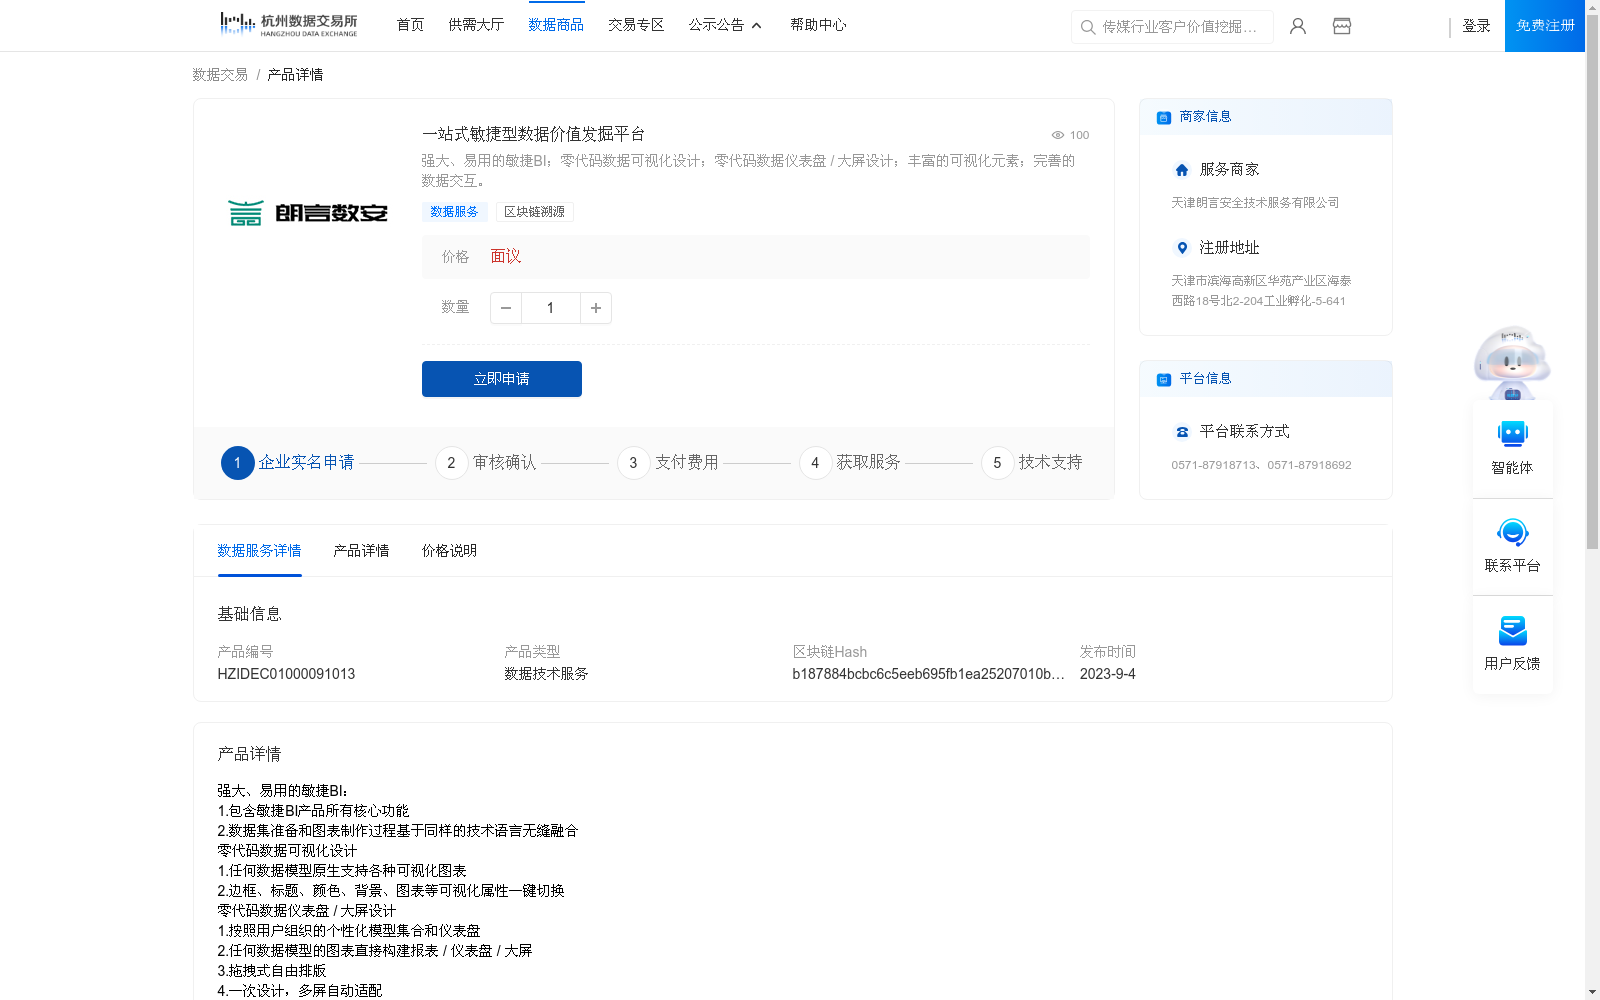The width and height of the screenshot is (1600, 1000).
Task: Click platform phone numbers 0571-87918713
Action: [x=1261, y=465]
